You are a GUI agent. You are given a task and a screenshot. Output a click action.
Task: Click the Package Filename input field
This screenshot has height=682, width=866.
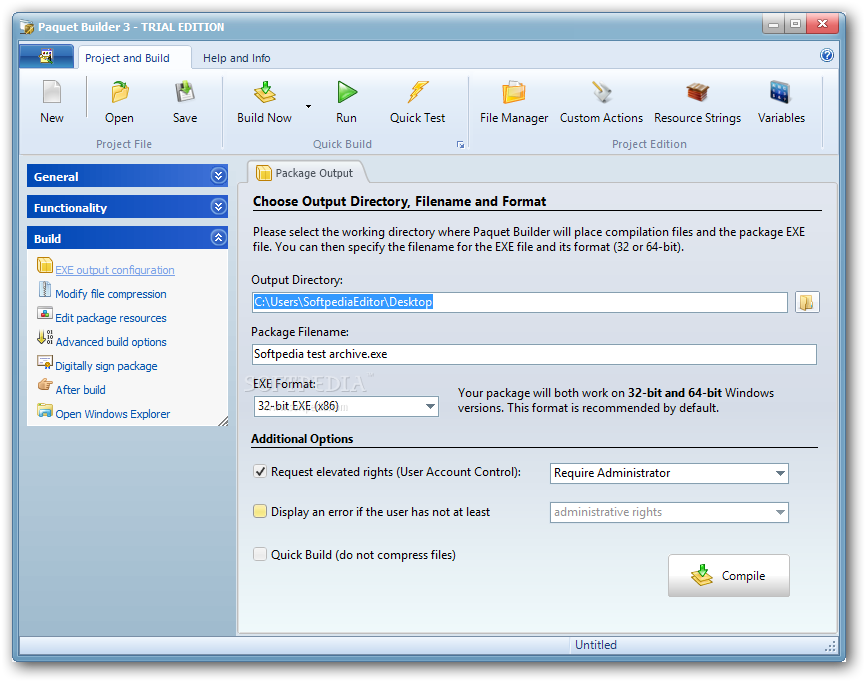click(x=534, y=354)
